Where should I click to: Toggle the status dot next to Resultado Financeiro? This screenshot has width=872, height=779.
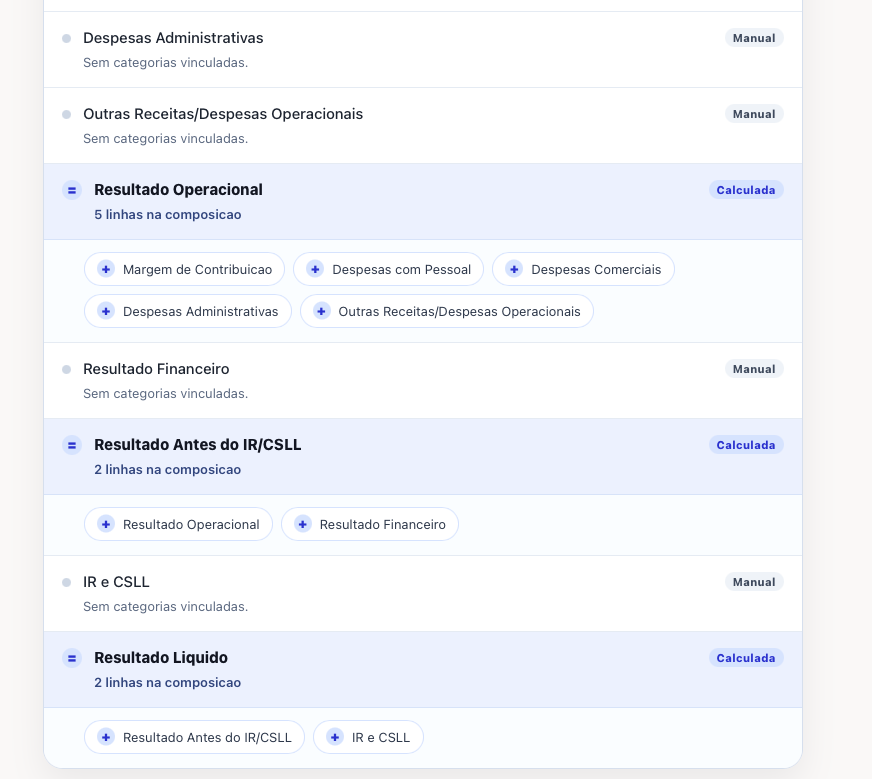click(x=66, y=369)
